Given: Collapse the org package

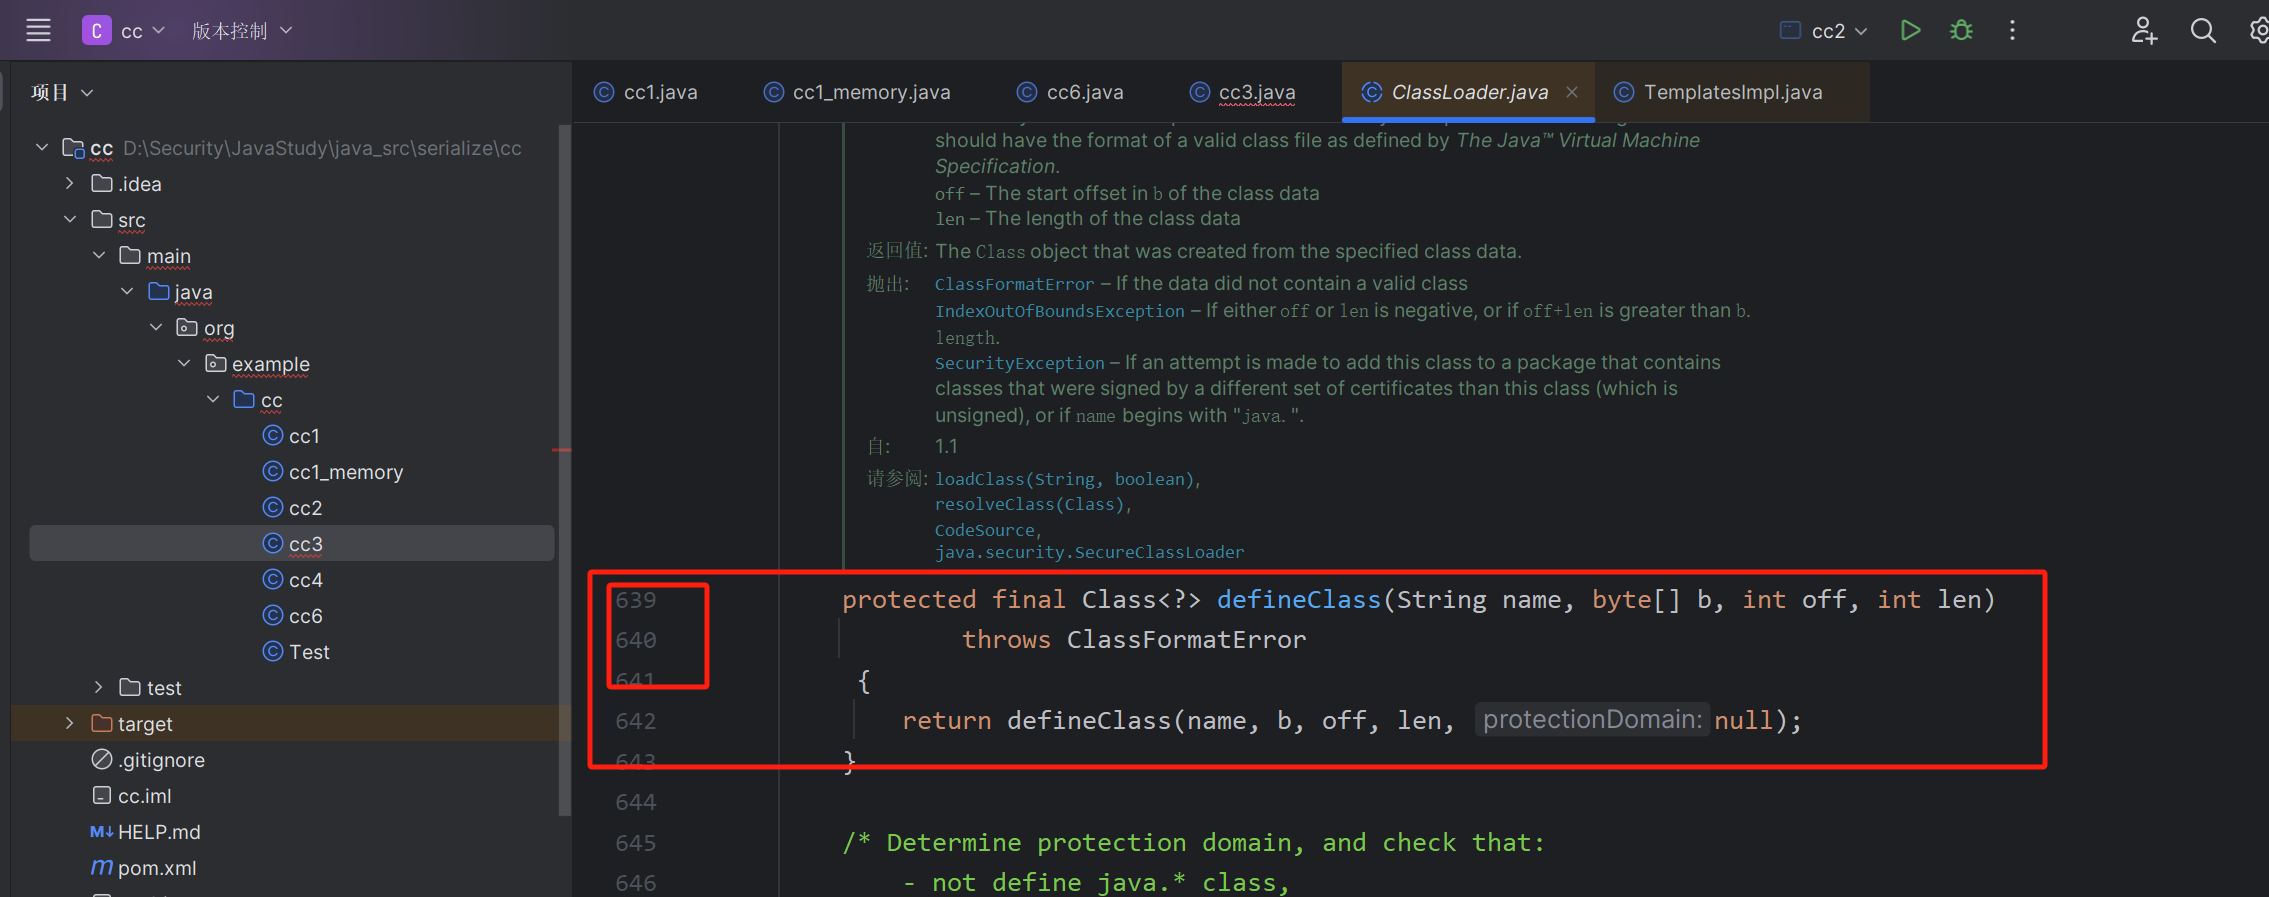Looking at the screenshot, I should click(156, 327).
